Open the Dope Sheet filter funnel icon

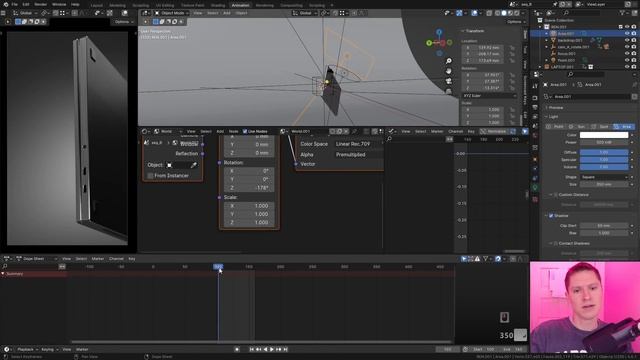click(485, 259)
